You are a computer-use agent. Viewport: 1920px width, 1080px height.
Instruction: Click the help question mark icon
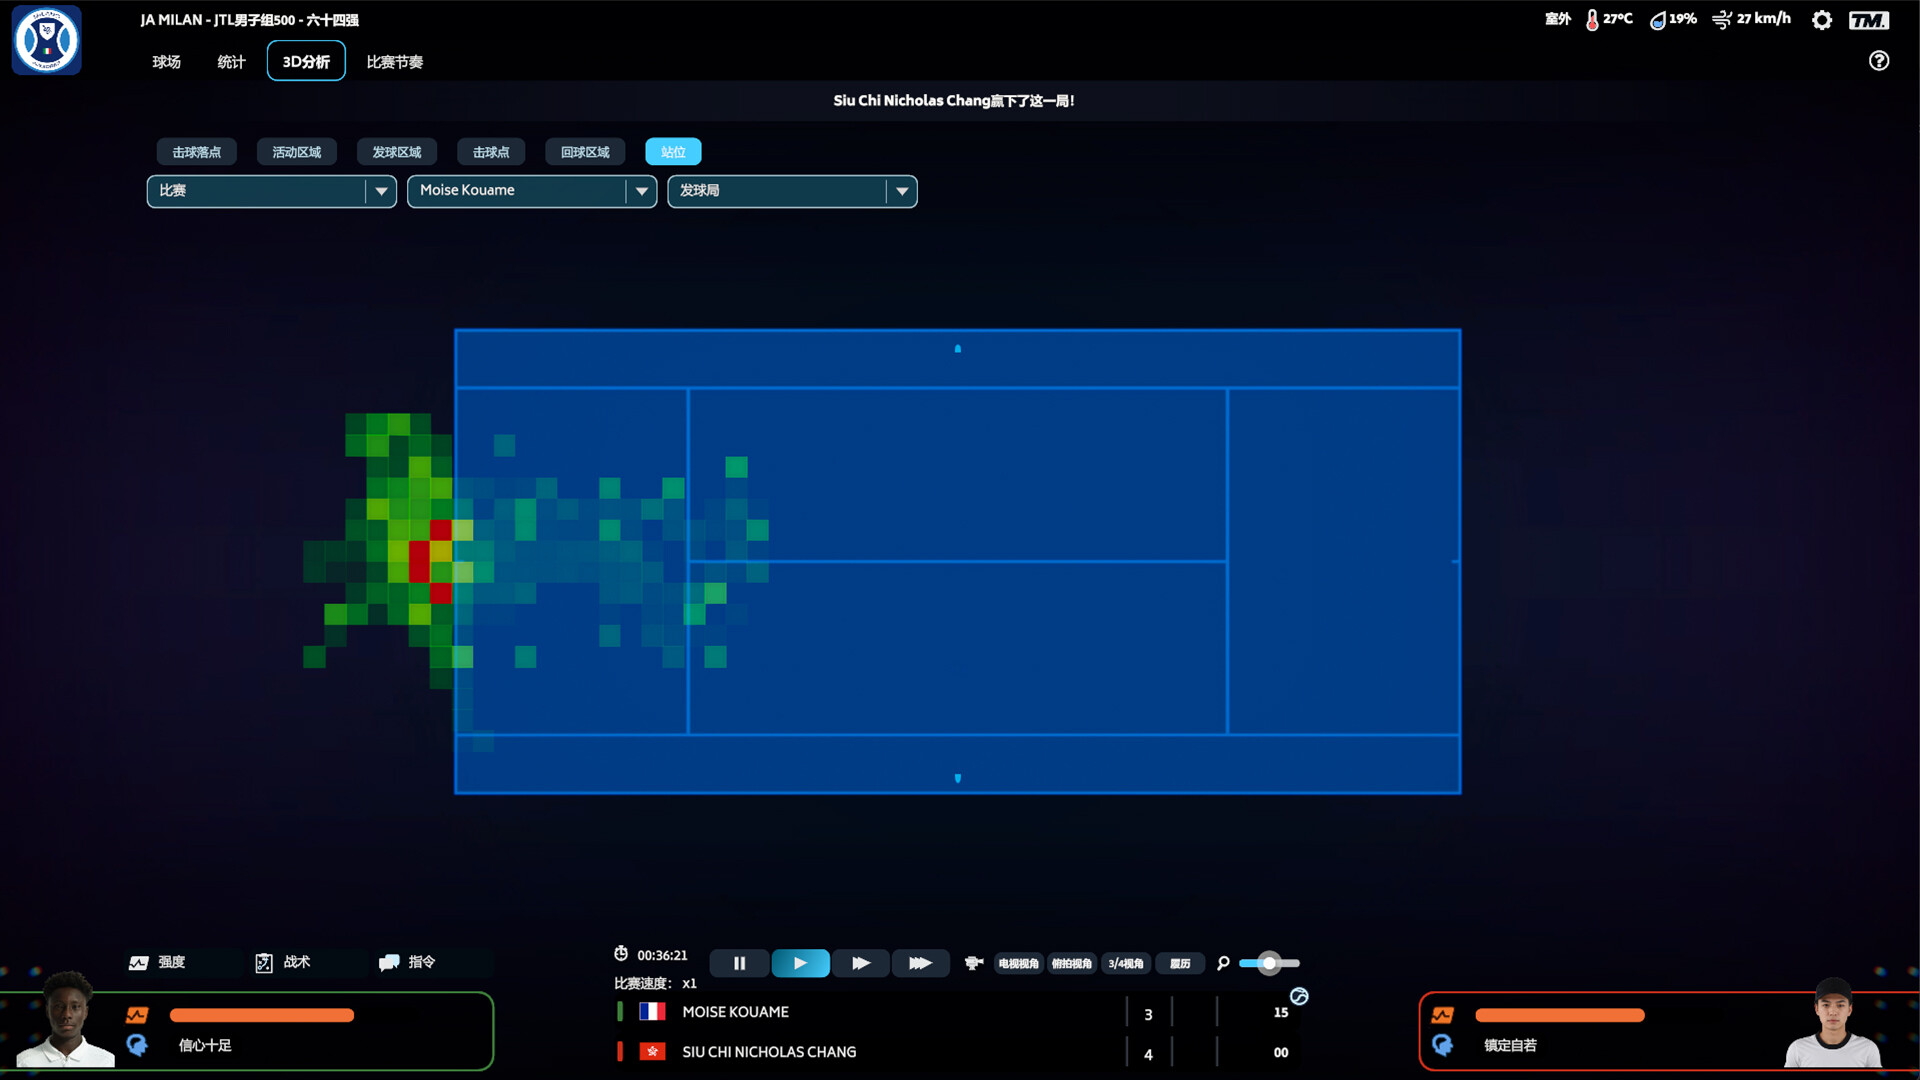[1879, 61]
